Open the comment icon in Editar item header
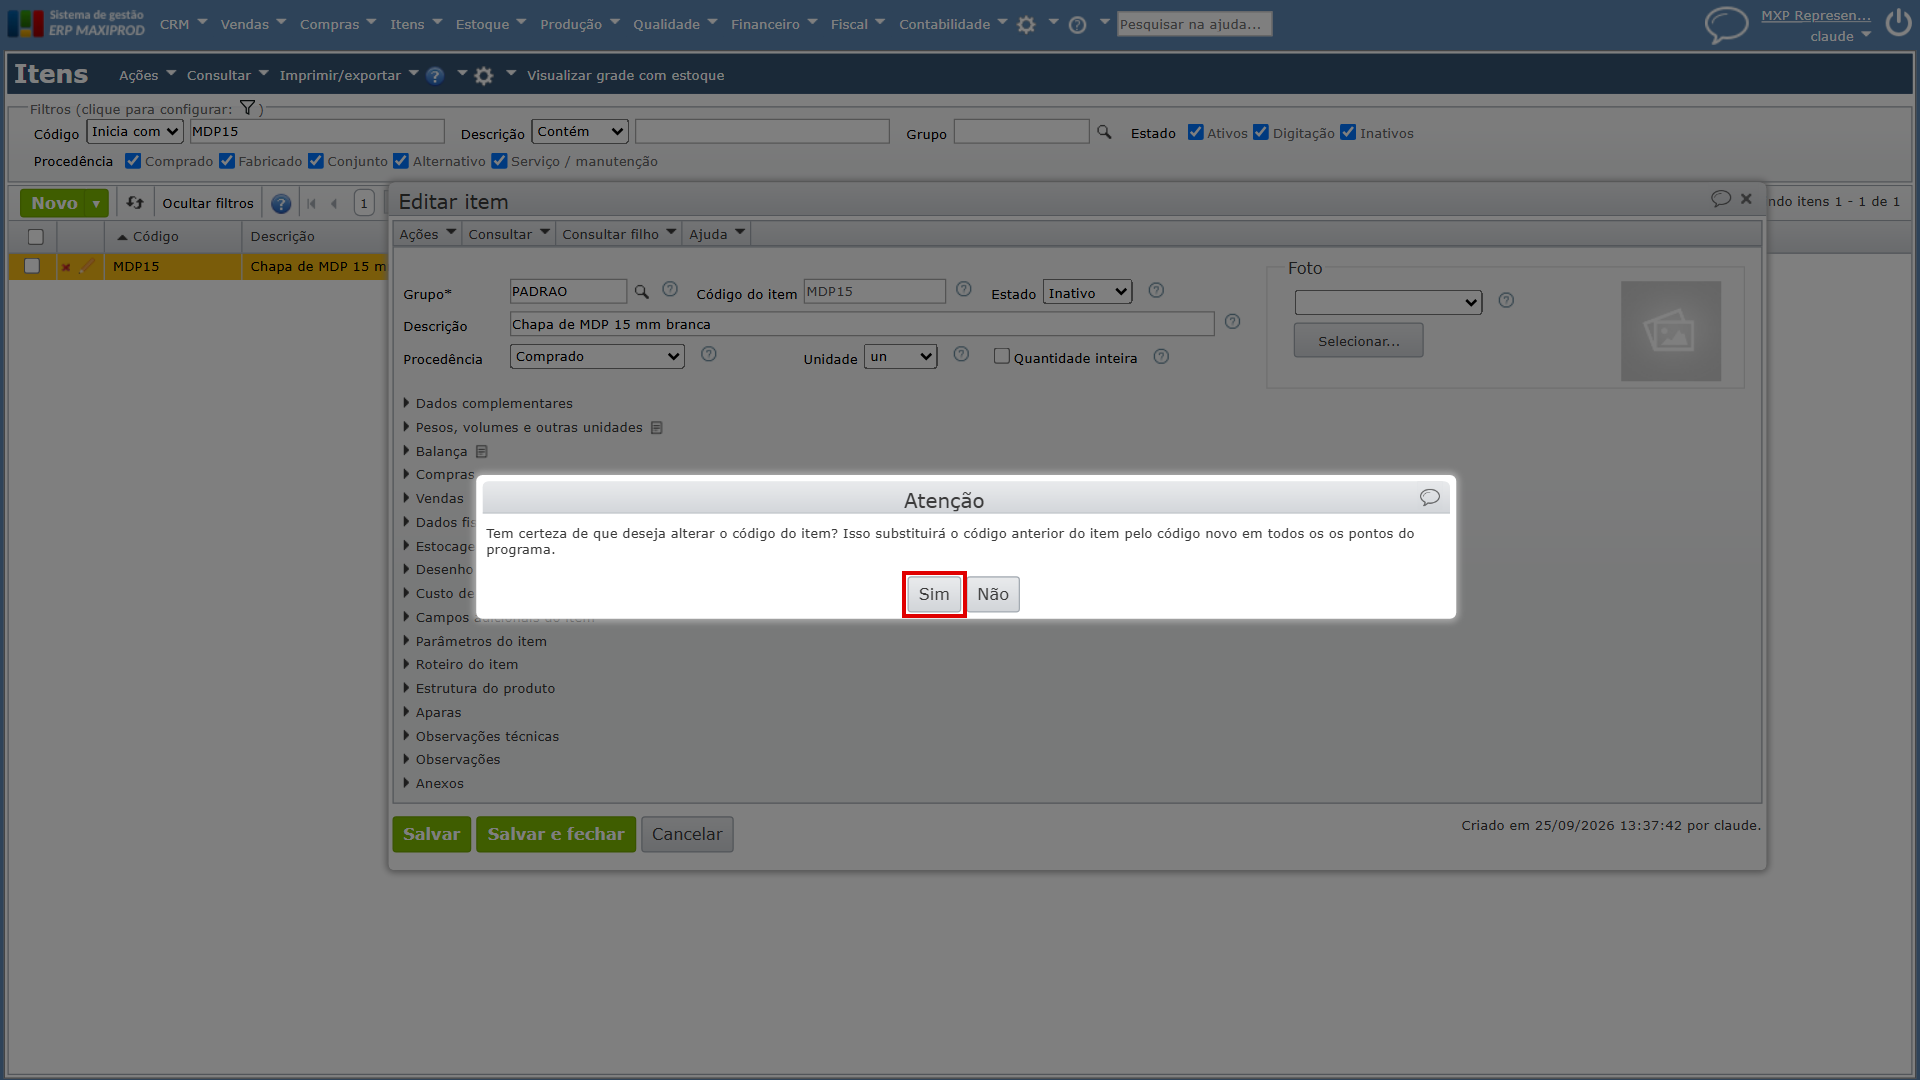This screenshot has width=1920, height=1080. pos(1720,199)
